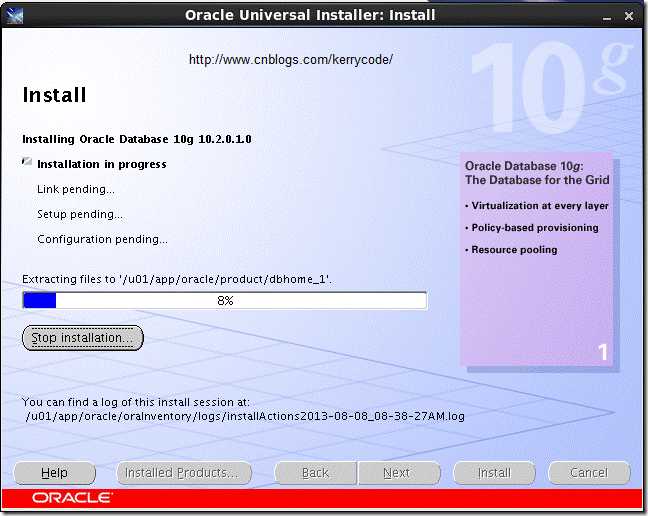Go Back to previous installer step
This screenshot has height=516, width=648.
pos(315,473)
